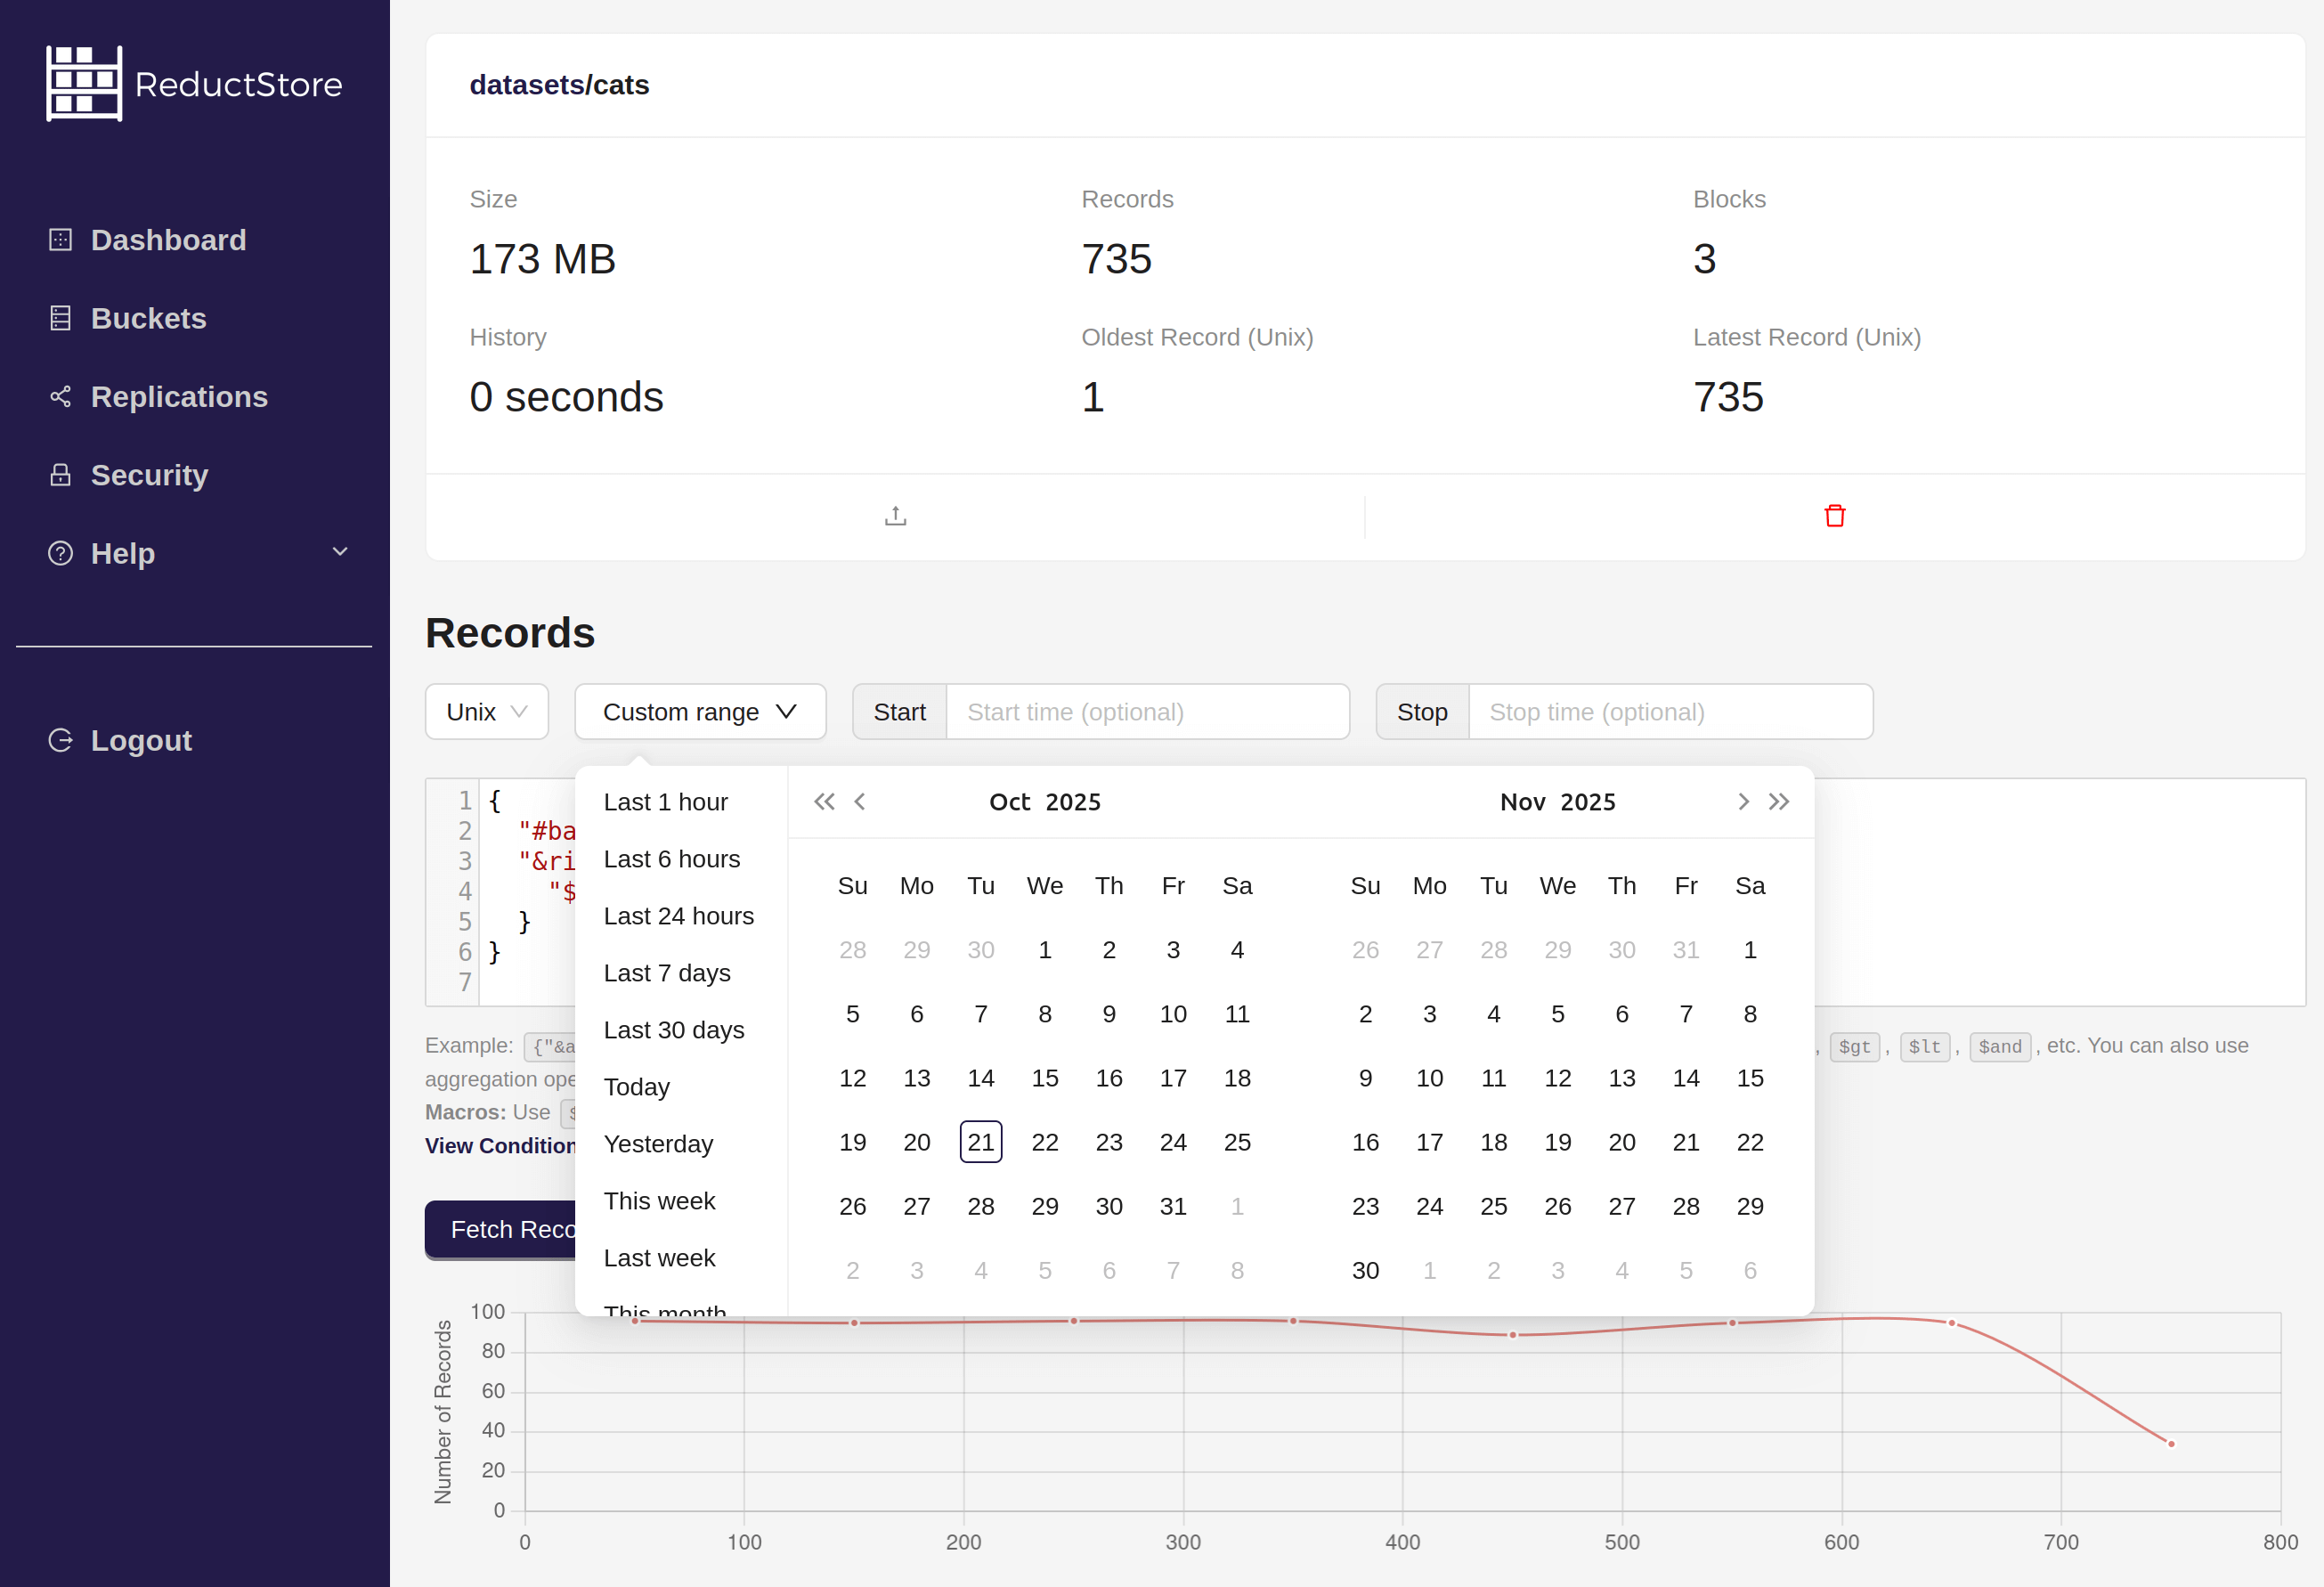Jump back a year with the double-chevron
The width and height of the screenshot is (2324, 1587).
823,801
